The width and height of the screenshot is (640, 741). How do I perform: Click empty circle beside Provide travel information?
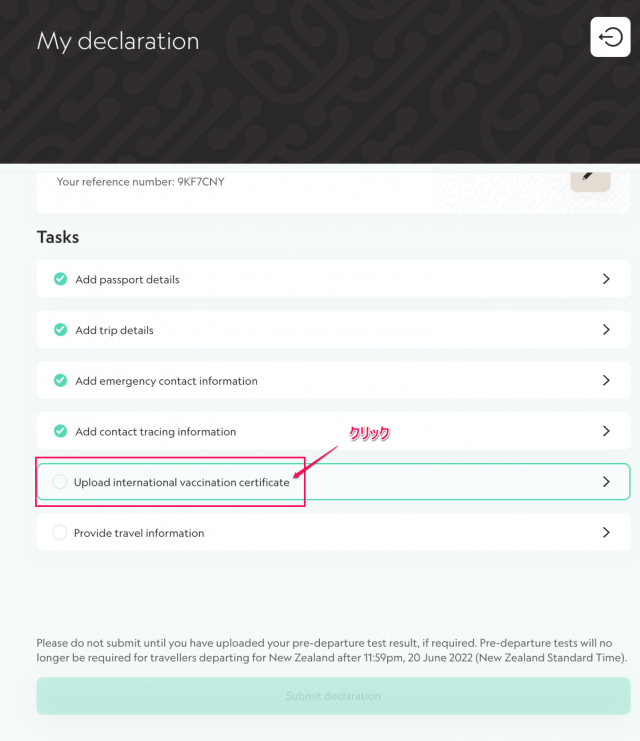coord(60,532)
